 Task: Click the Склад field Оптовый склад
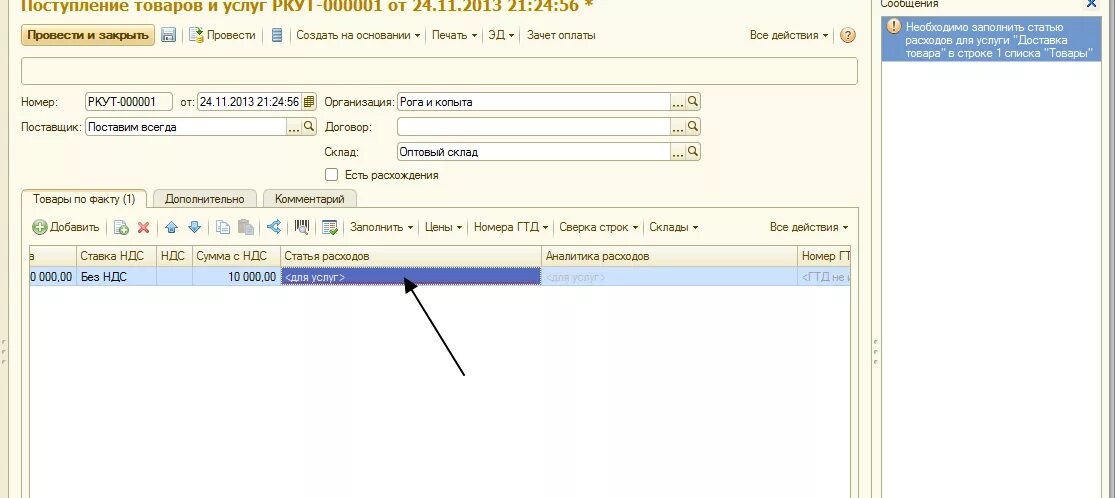(533, 152)
